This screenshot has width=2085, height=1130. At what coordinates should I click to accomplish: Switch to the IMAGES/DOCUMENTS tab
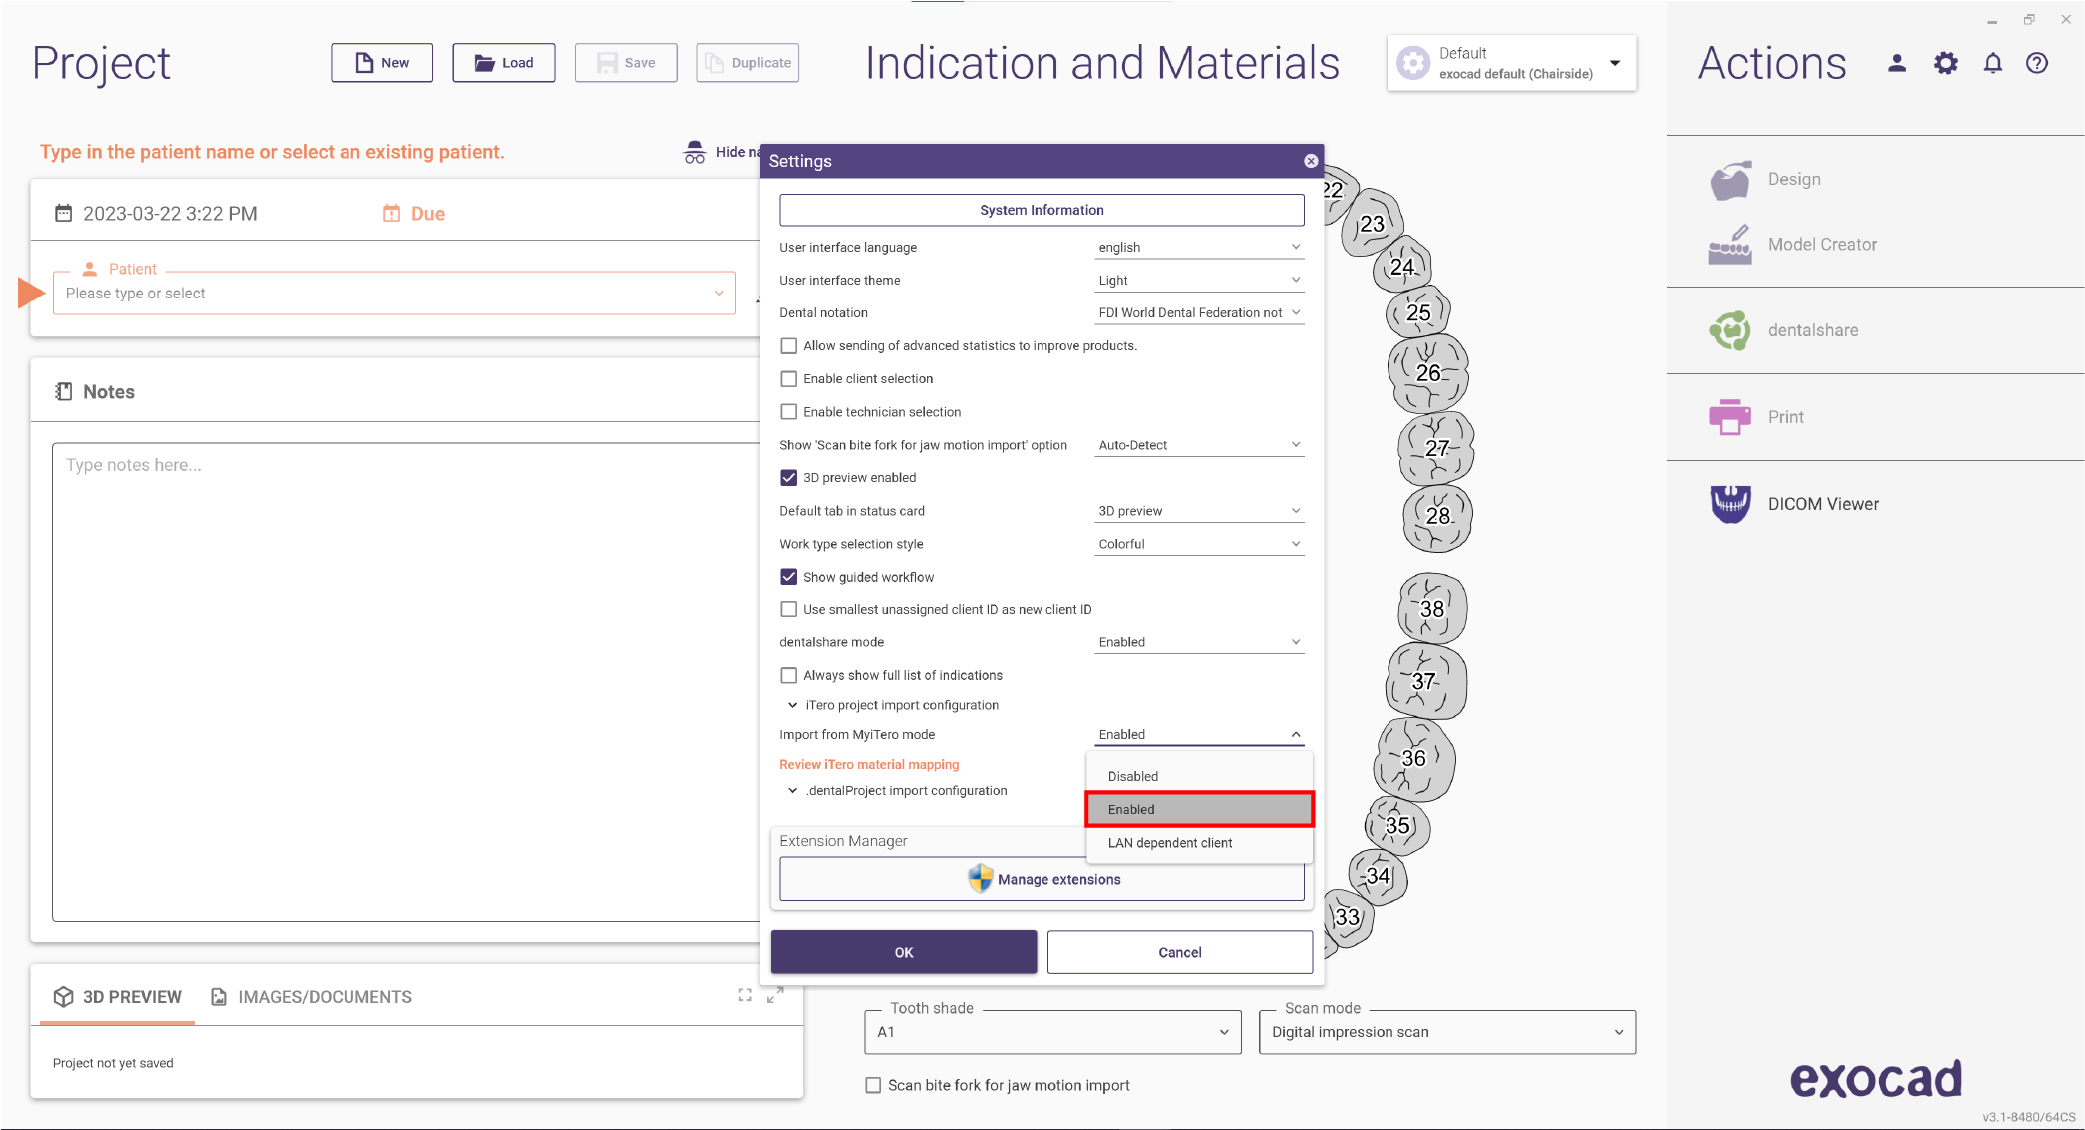312,997
